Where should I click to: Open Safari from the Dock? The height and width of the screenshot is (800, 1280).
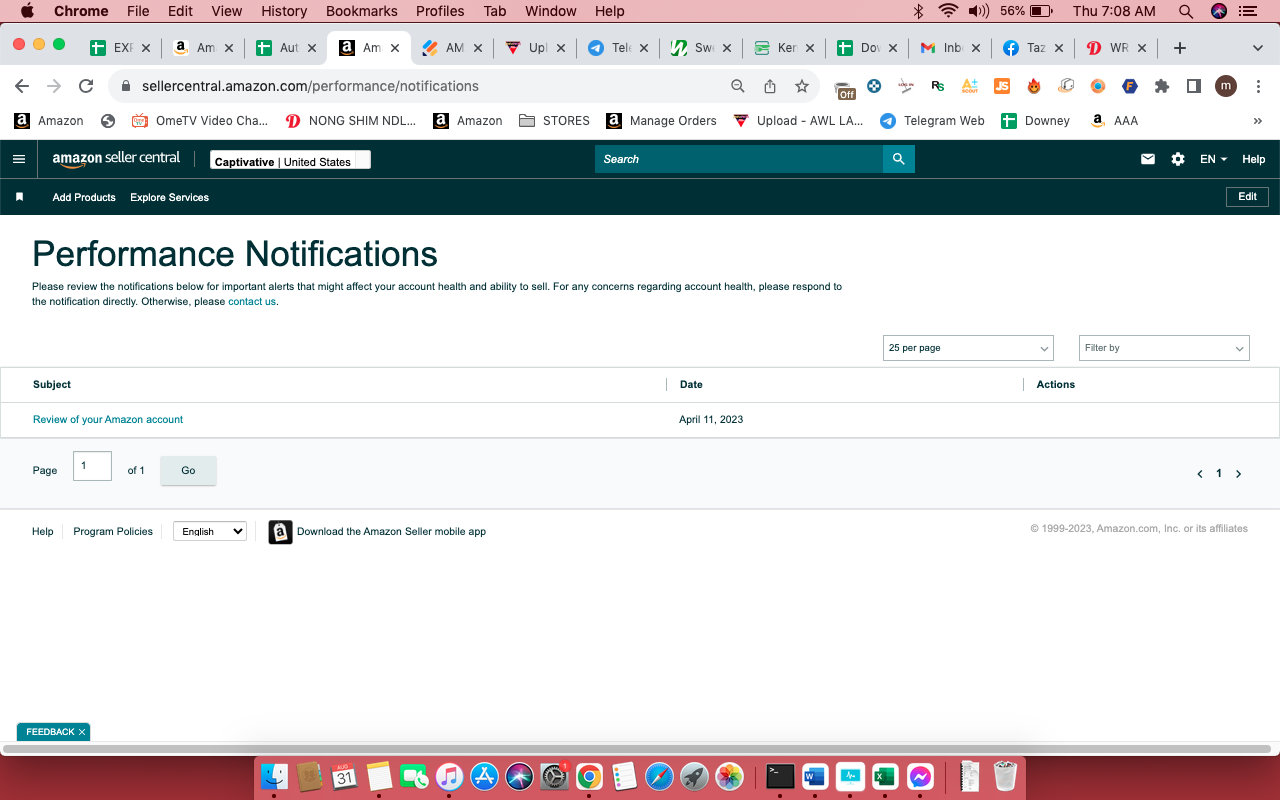[x=659, y=777]
